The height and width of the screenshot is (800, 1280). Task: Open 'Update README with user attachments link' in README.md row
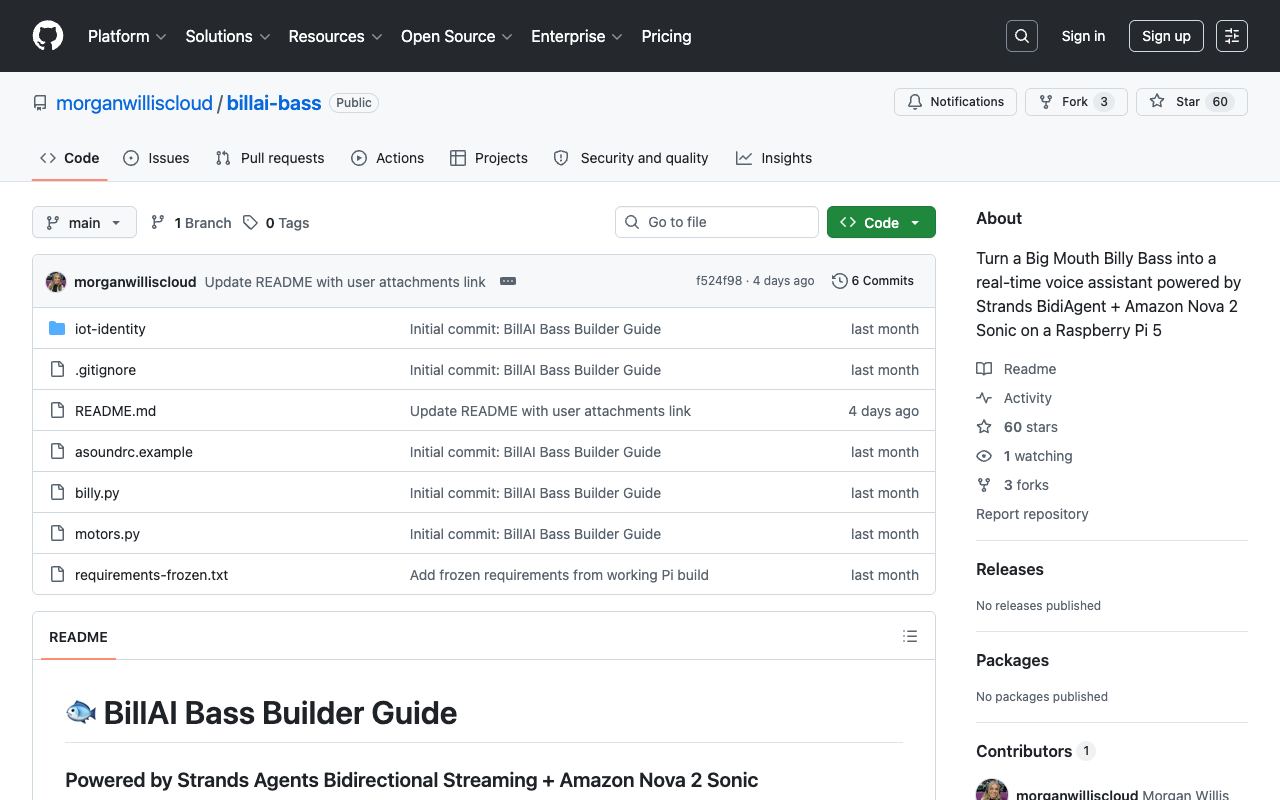550,411
